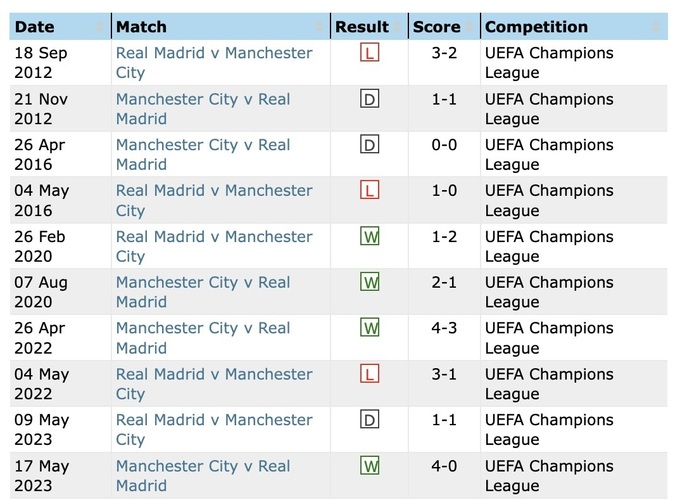The height and width of the screenshot is (500, 680).
Task: Click the win icon for 26 Feb 2020
Action: pyautogui.click(x=370, y=237)
